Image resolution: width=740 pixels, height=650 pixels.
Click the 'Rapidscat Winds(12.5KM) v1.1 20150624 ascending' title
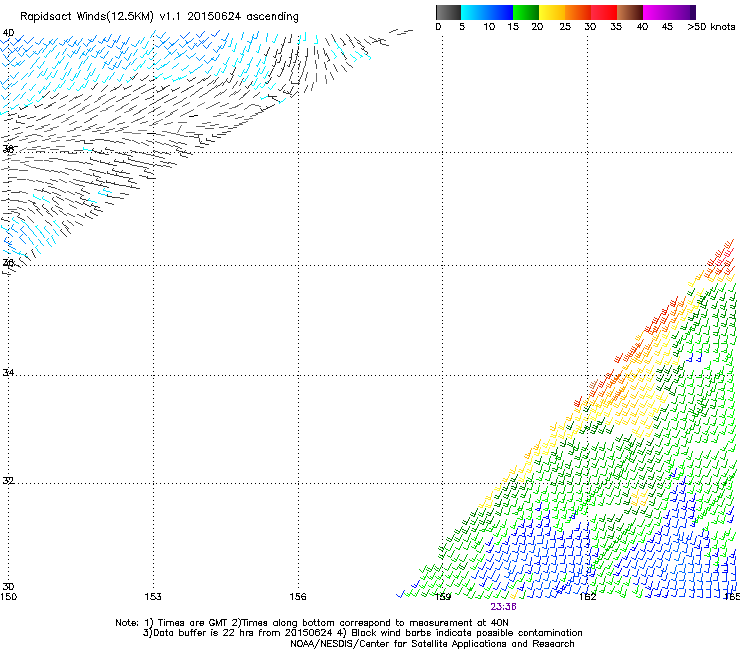click(x=159, y=17)
